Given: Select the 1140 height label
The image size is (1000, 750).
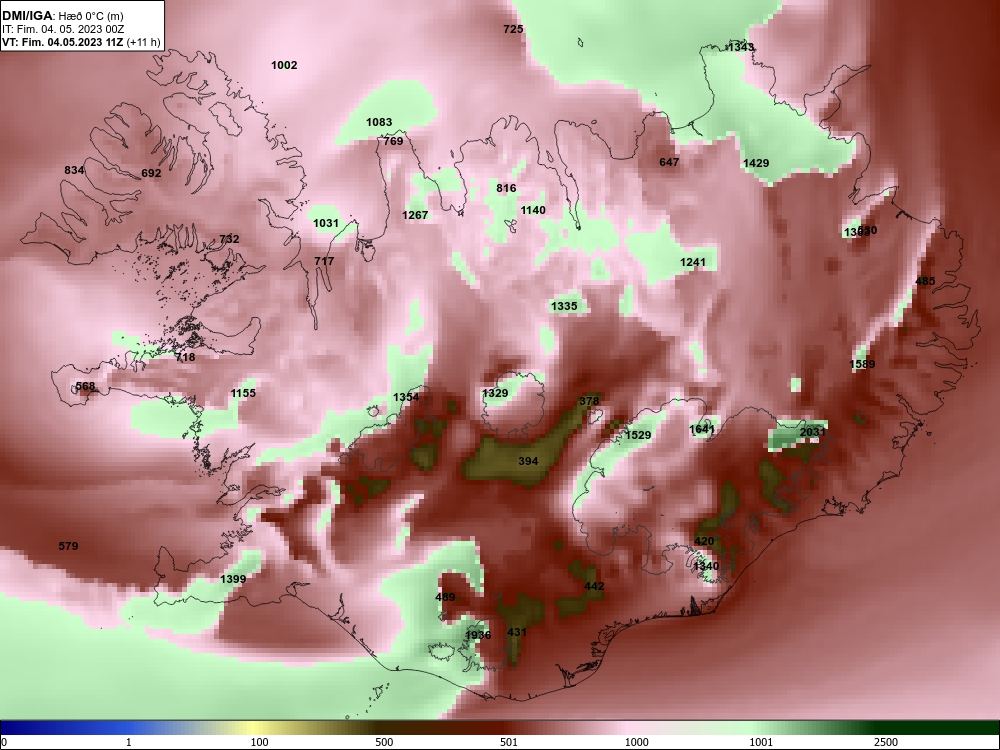Looking at the screenshot, I should [x=533, y=210].
